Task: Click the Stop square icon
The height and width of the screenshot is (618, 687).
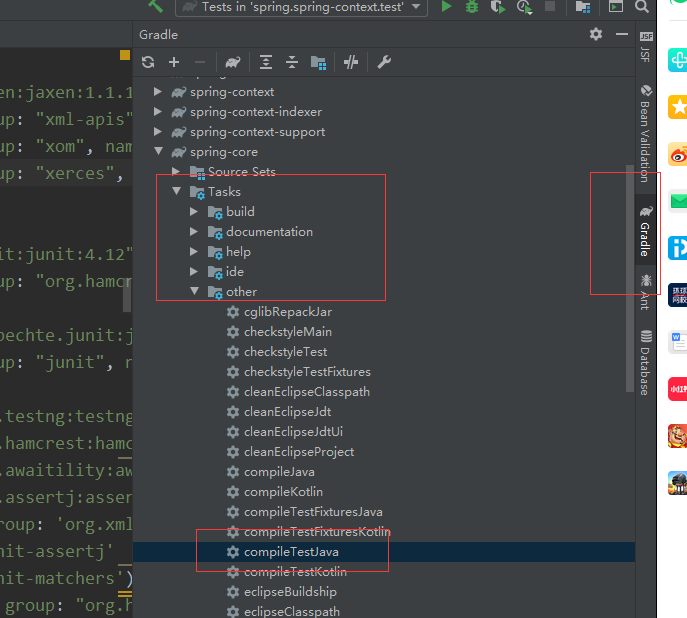Action: 550,6
